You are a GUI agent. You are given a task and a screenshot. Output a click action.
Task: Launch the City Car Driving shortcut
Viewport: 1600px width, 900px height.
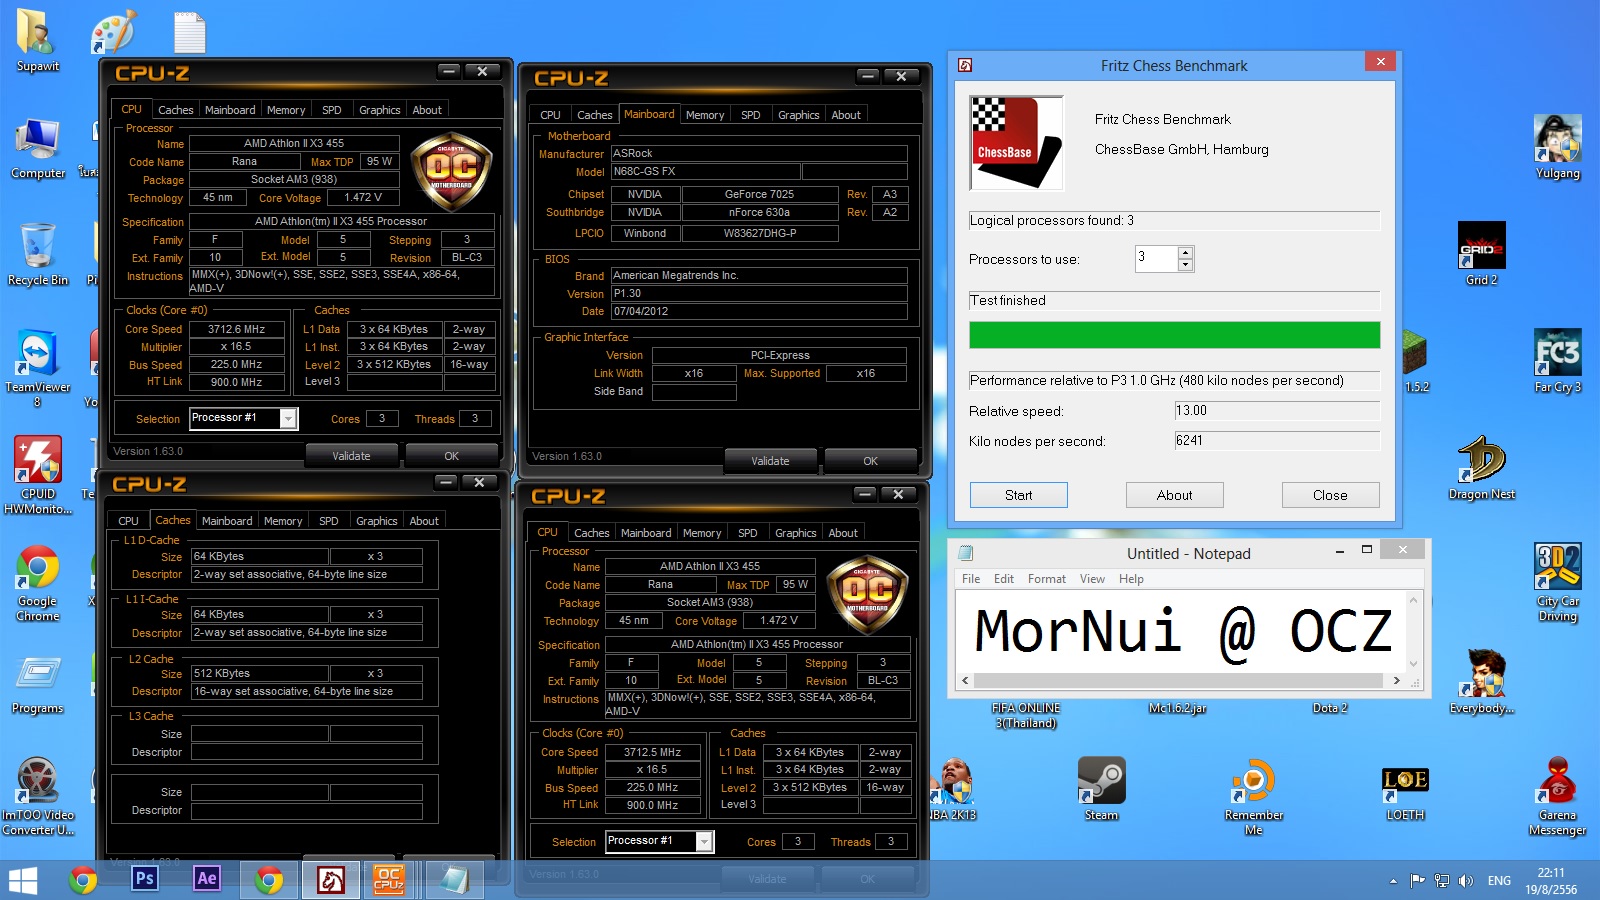point(1558,582)
